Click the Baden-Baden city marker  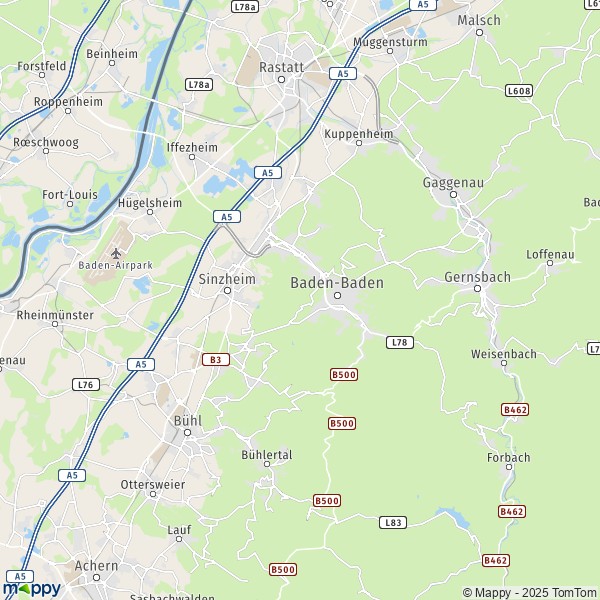click(x=337, y=295)
